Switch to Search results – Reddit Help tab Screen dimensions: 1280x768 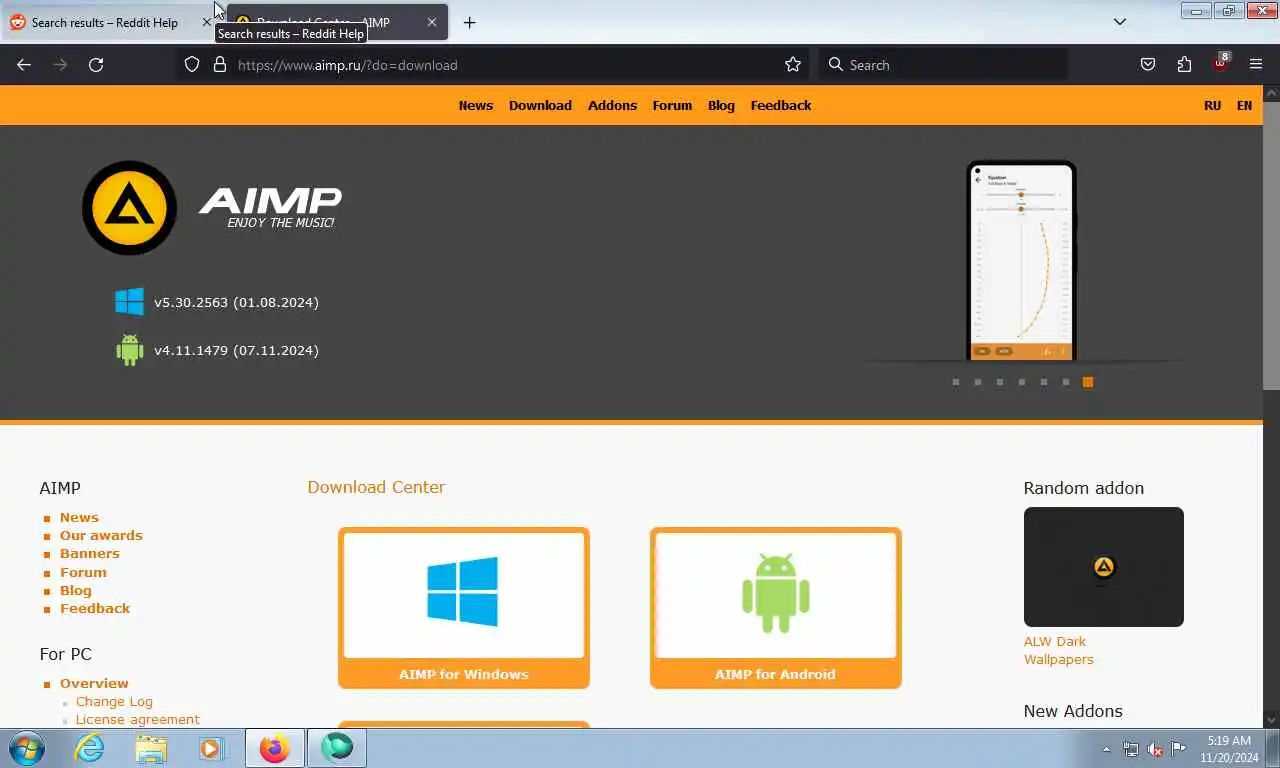[x=105, y=22]
